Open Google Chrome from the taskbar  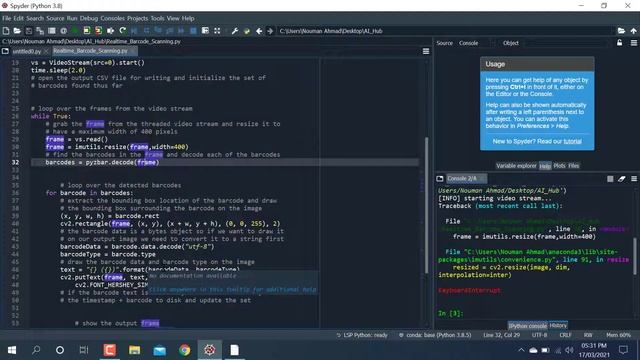pos(184,350)
